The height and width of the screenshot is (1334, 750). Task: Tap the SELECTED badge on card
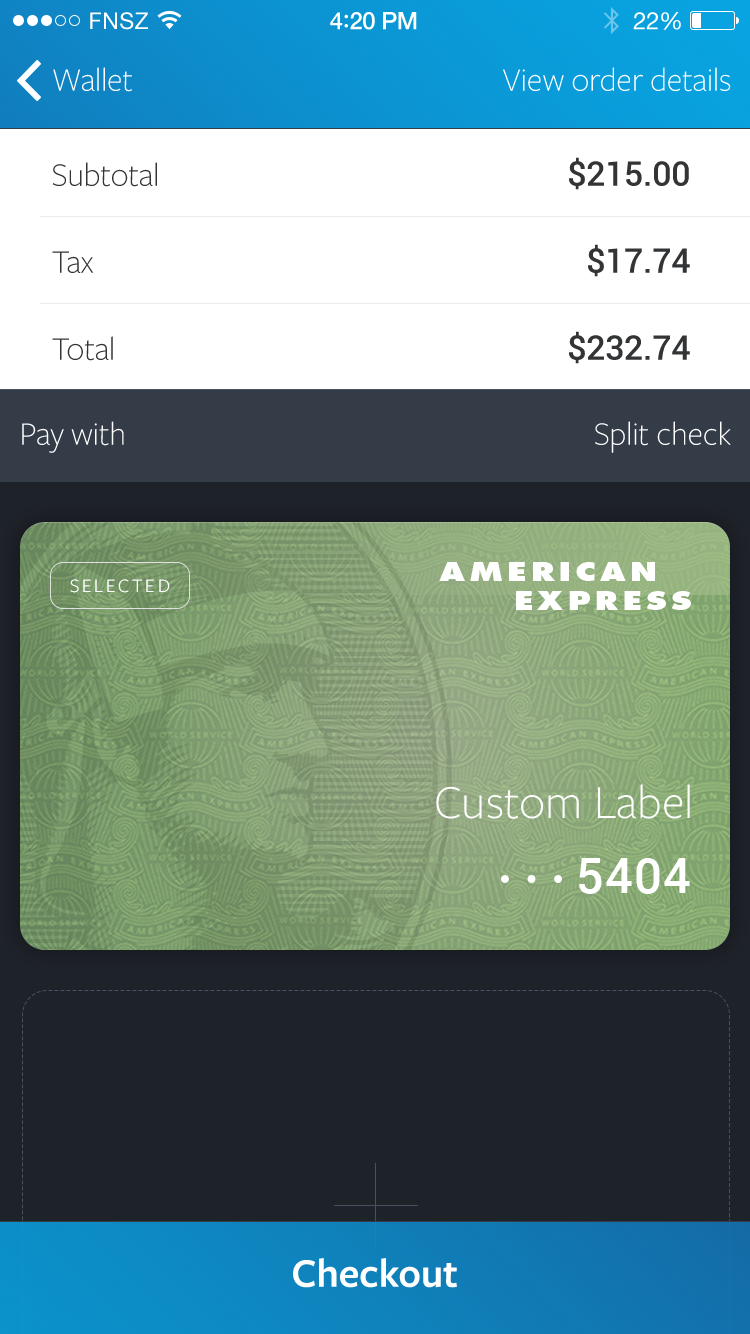[120, 586]
